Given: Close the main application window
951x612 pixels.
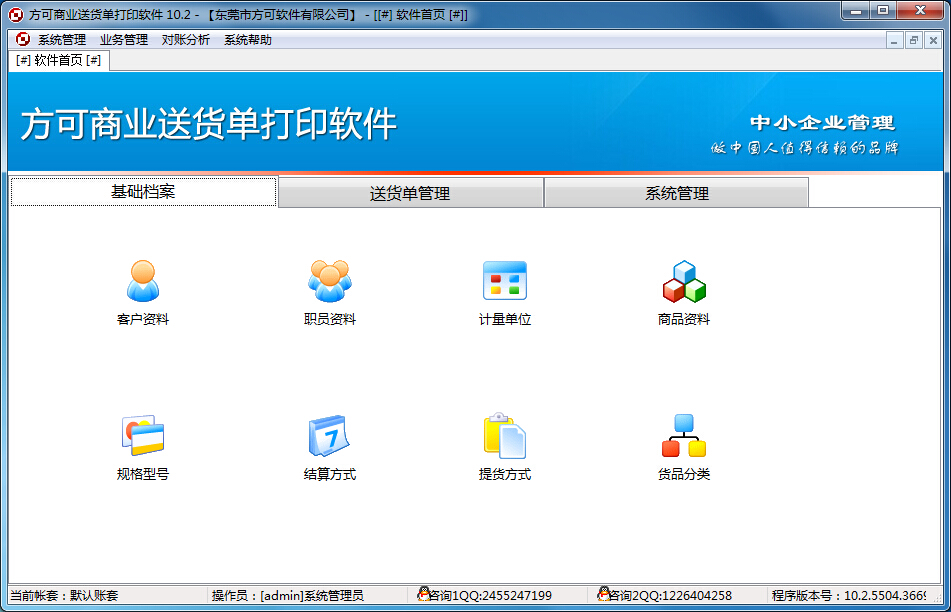Looking at the screenshot, I should (920, 11).
